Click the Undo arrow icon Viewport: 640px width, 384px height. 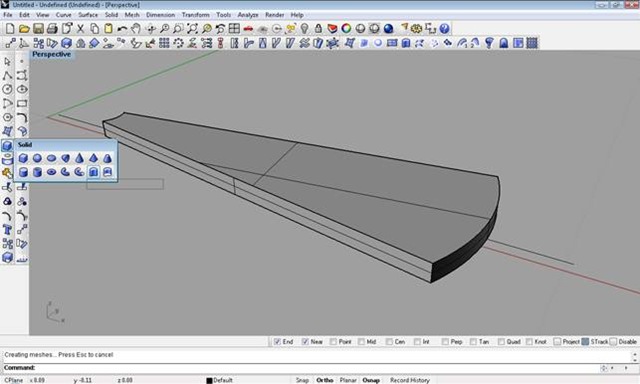tap(122, 29)
